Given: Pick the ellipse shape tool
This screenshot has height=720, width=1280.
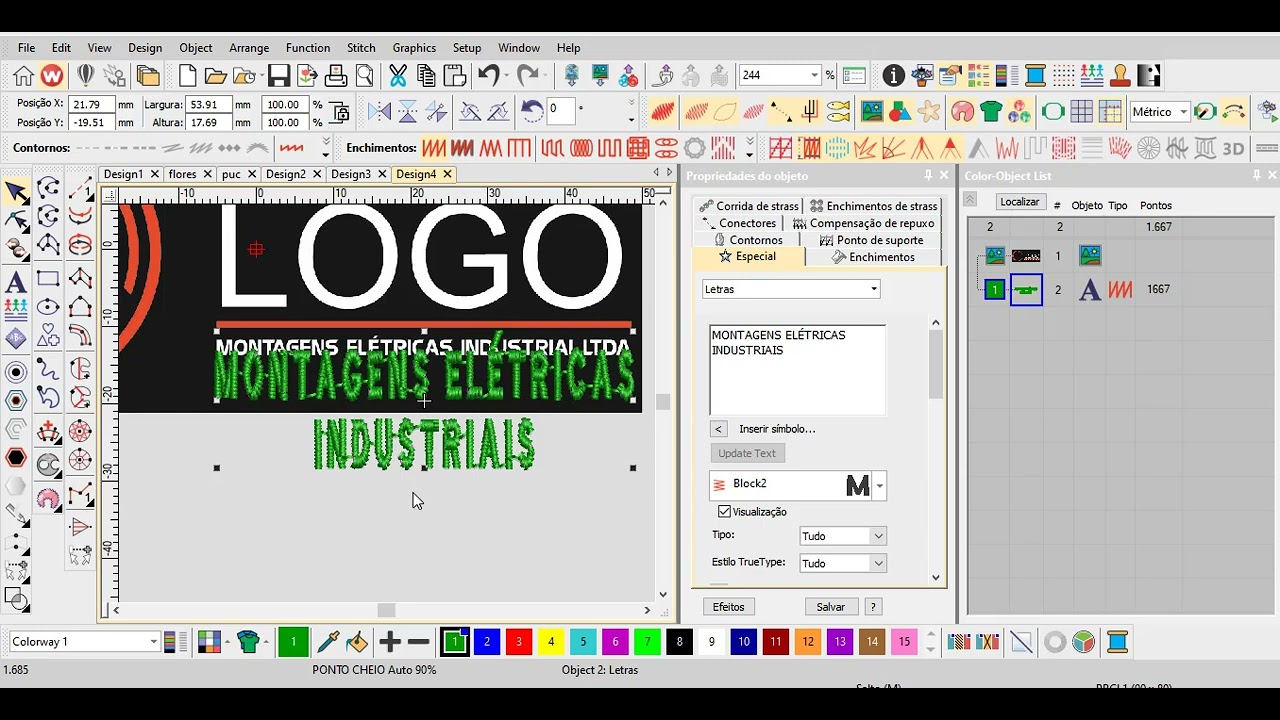Looking at the screenshot, I should (48, 307).
